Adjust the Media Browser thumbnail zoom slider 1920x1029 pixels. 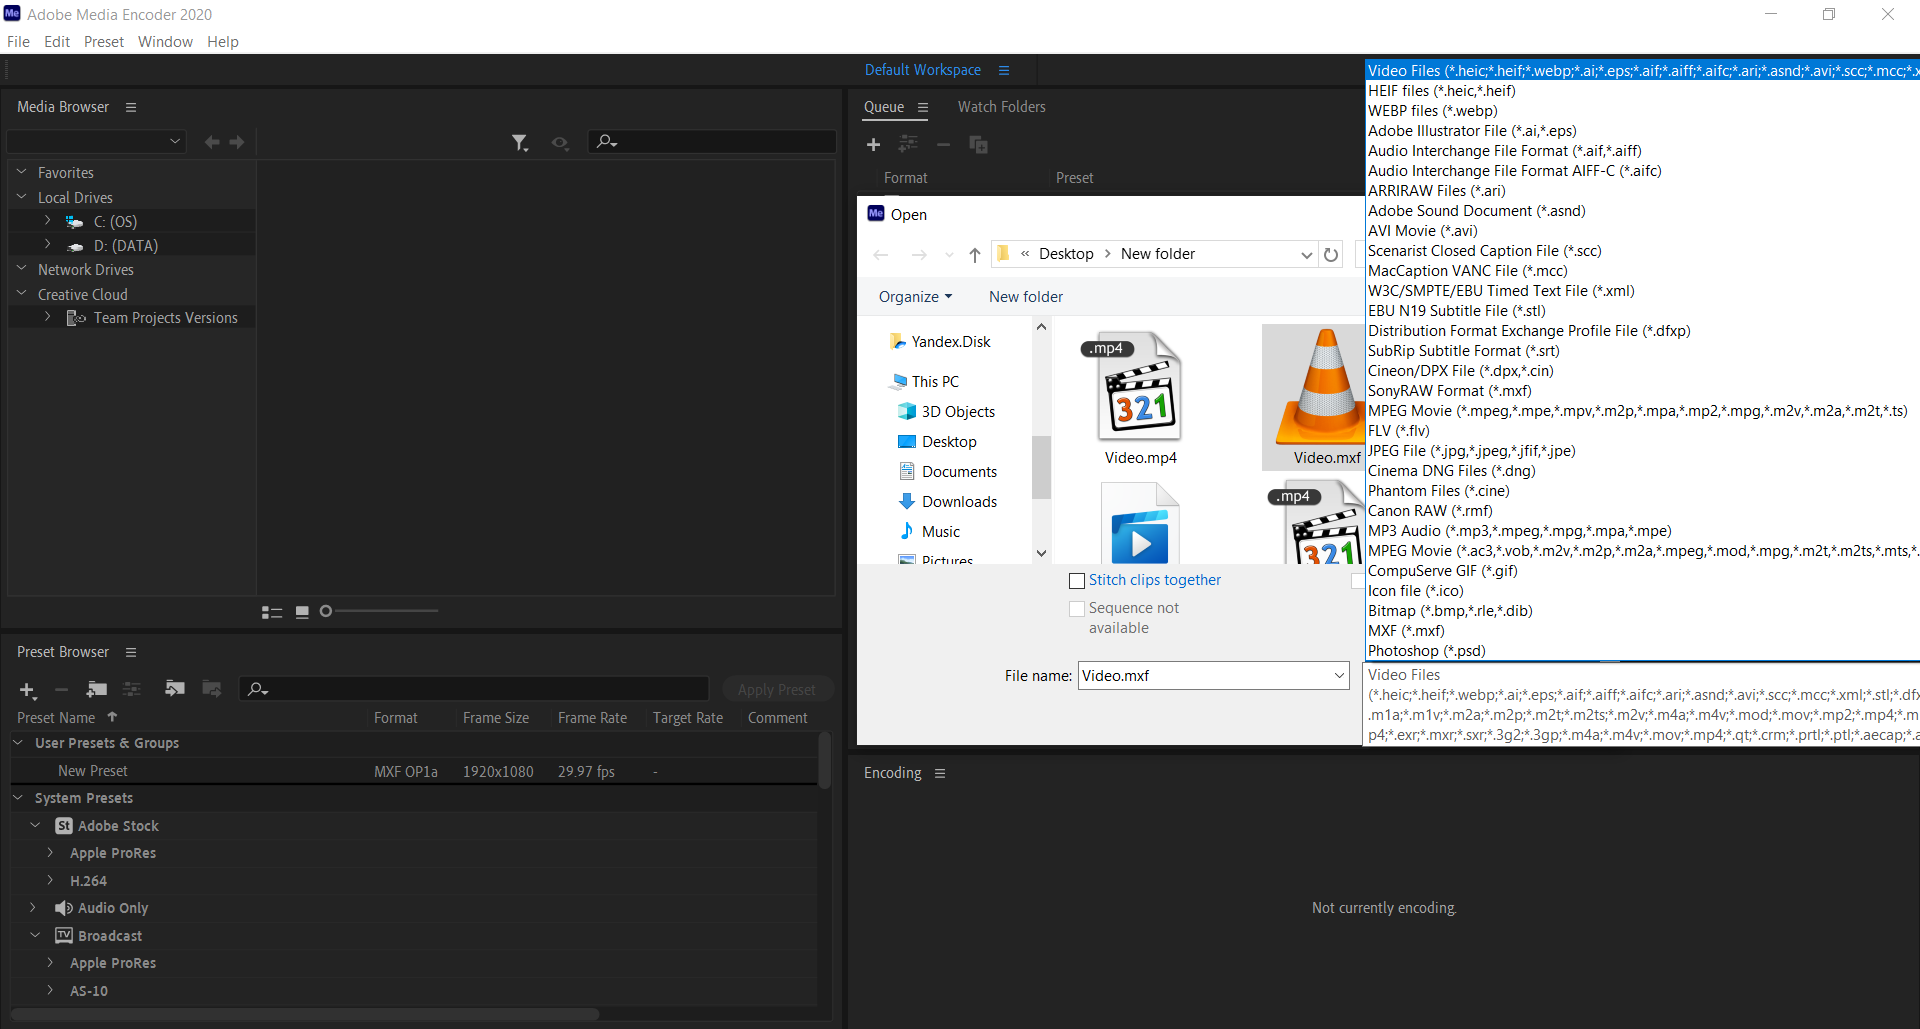326,611
